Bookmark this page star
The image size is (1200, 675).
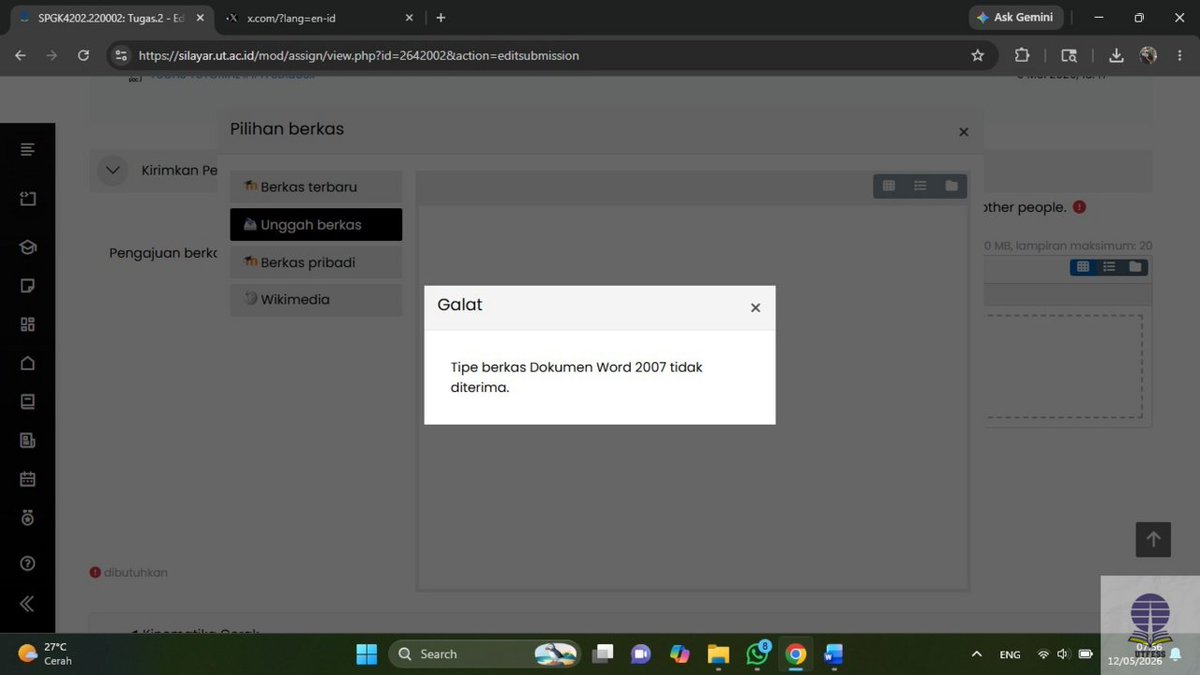pos(977,56)
